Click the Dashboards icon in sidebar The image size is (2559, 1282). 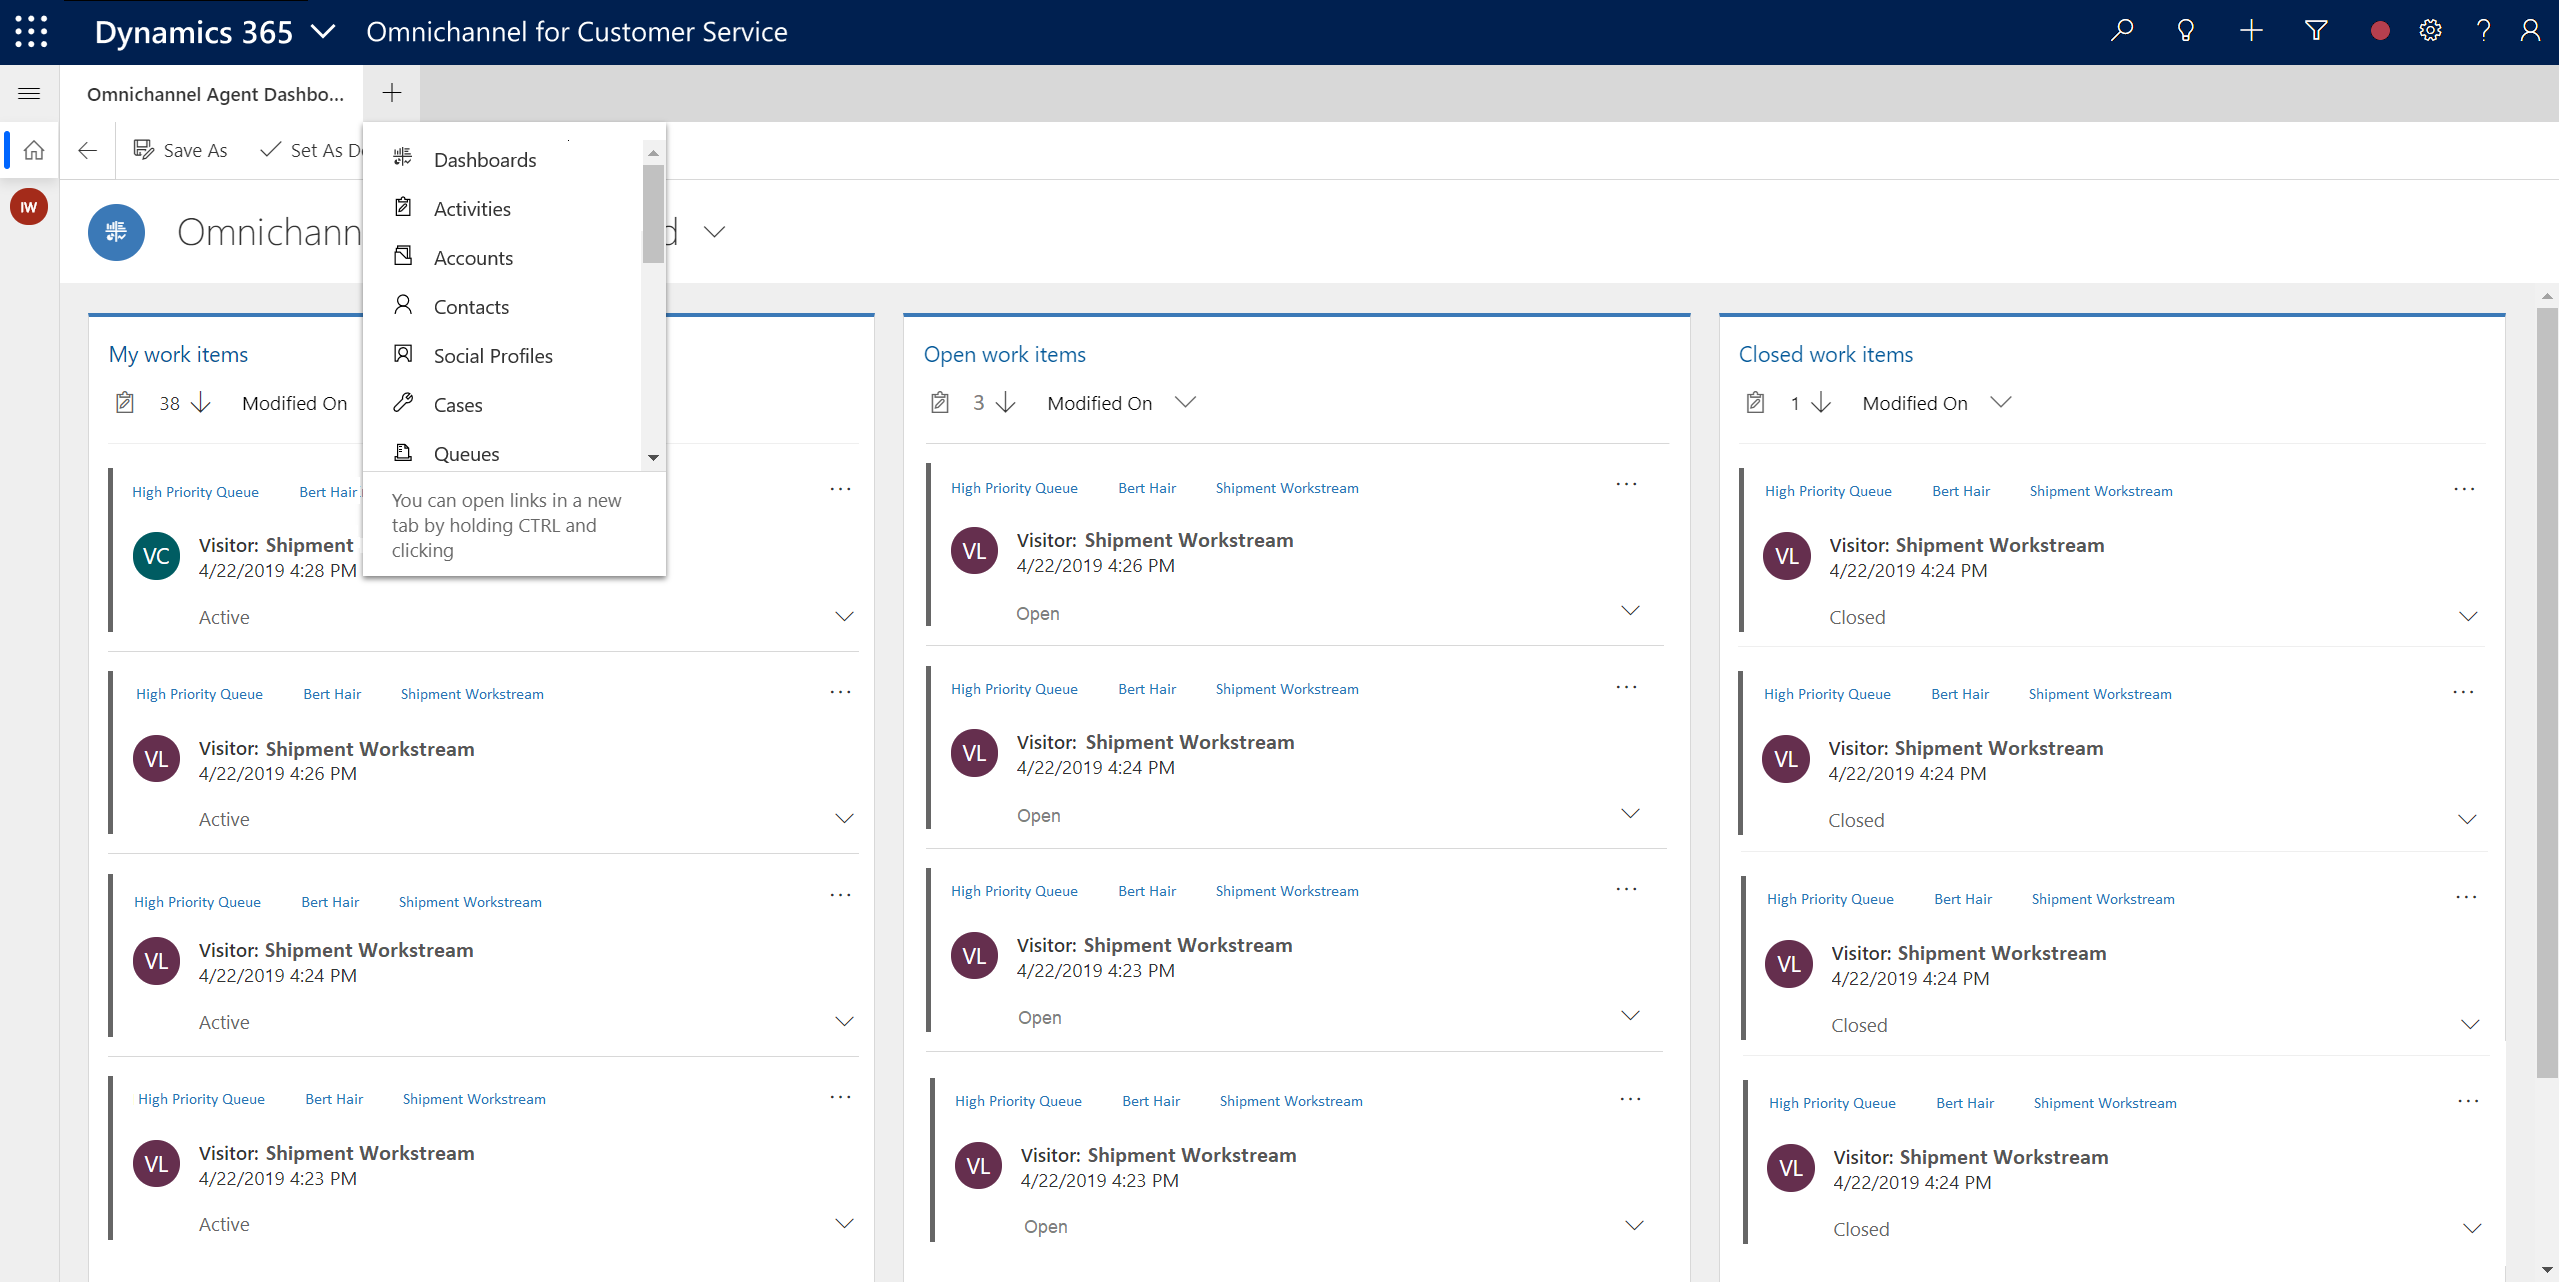click(x=402, y=159)
